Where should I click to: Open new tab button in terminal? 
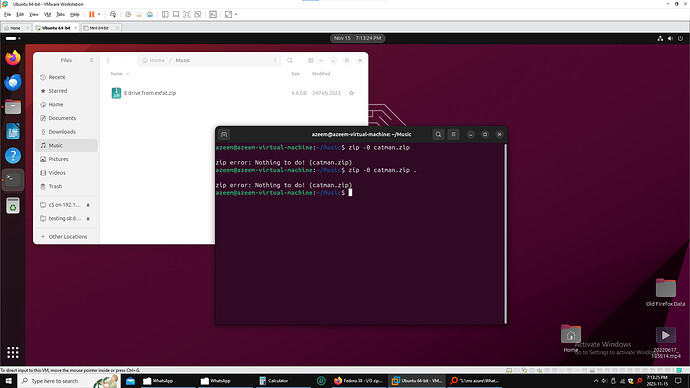tap(224, 134)
